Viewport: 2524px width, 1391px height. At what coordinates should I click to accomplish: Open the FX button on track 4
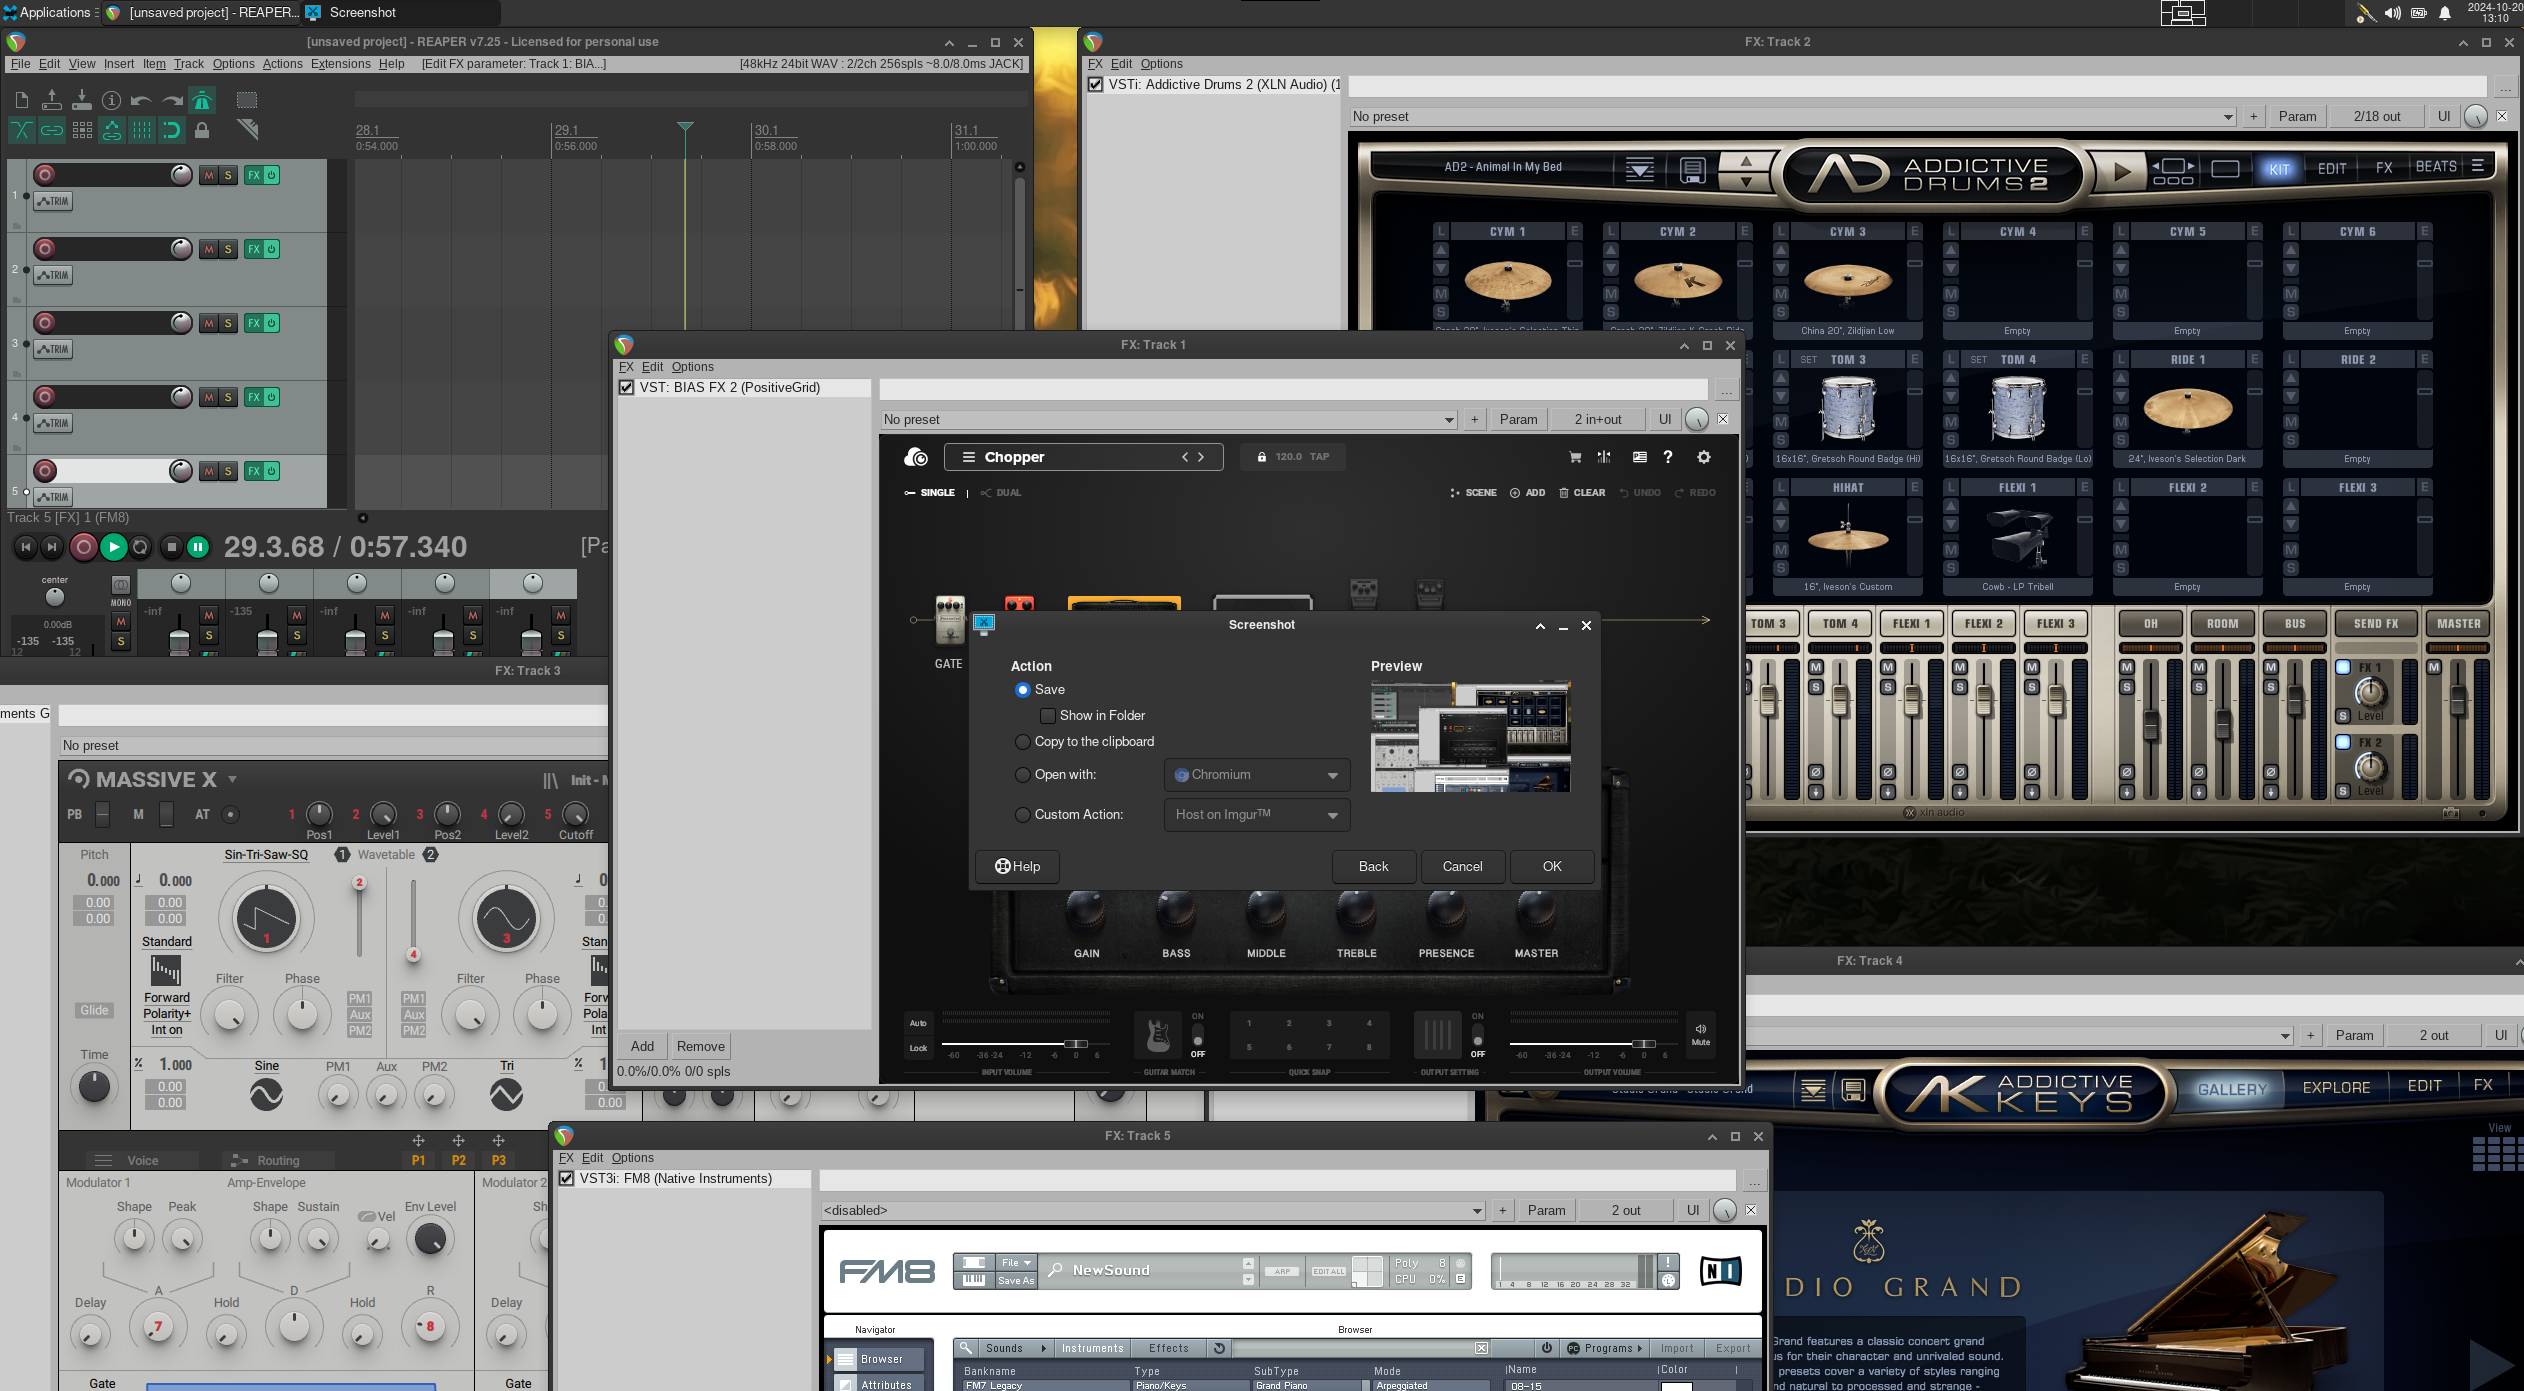coord(254,397)
